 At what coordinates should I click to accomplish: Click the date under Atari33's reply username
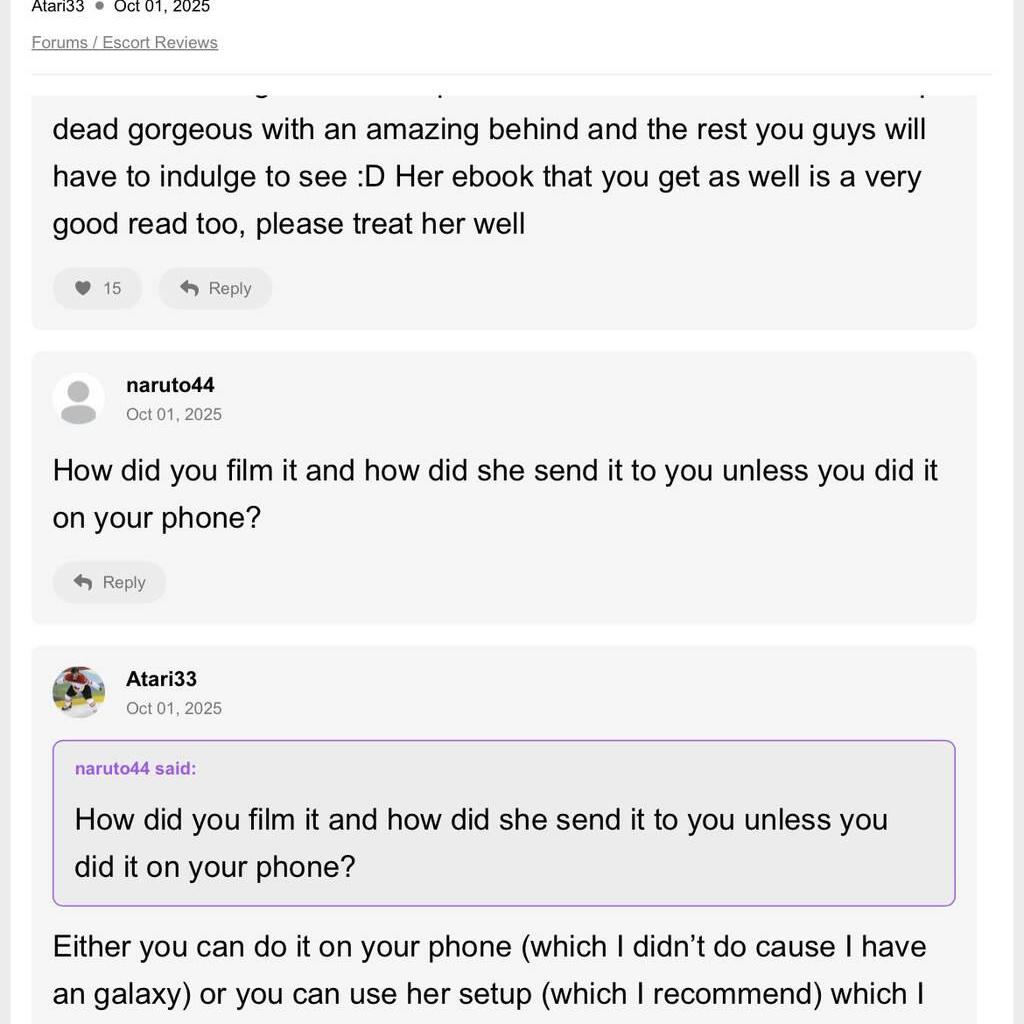(174, 708)
